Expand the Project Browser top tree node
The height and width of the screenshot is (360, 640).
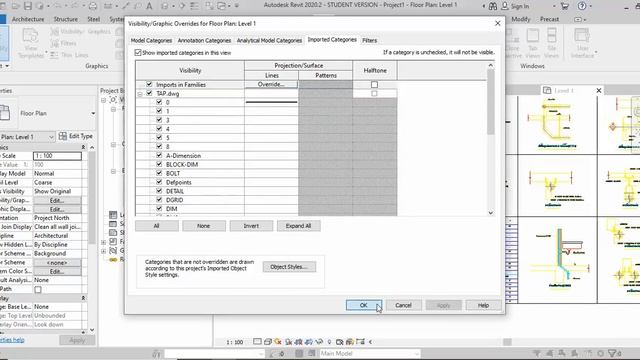103,100
